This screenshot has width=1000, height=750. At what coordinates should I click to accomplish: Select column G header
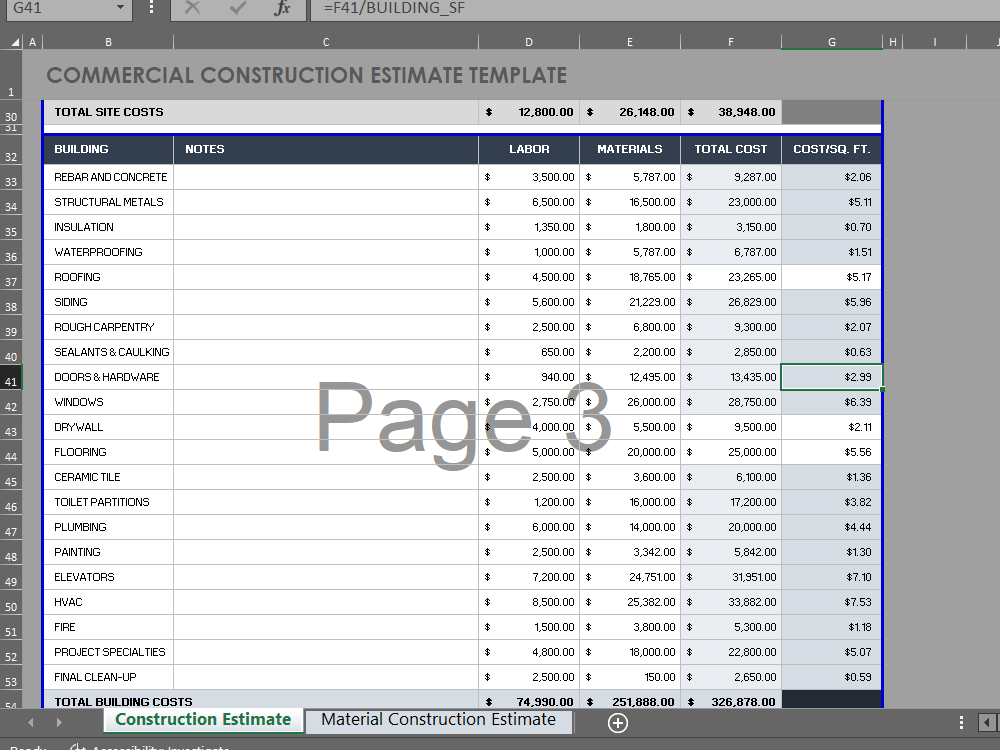coord(831,41)
